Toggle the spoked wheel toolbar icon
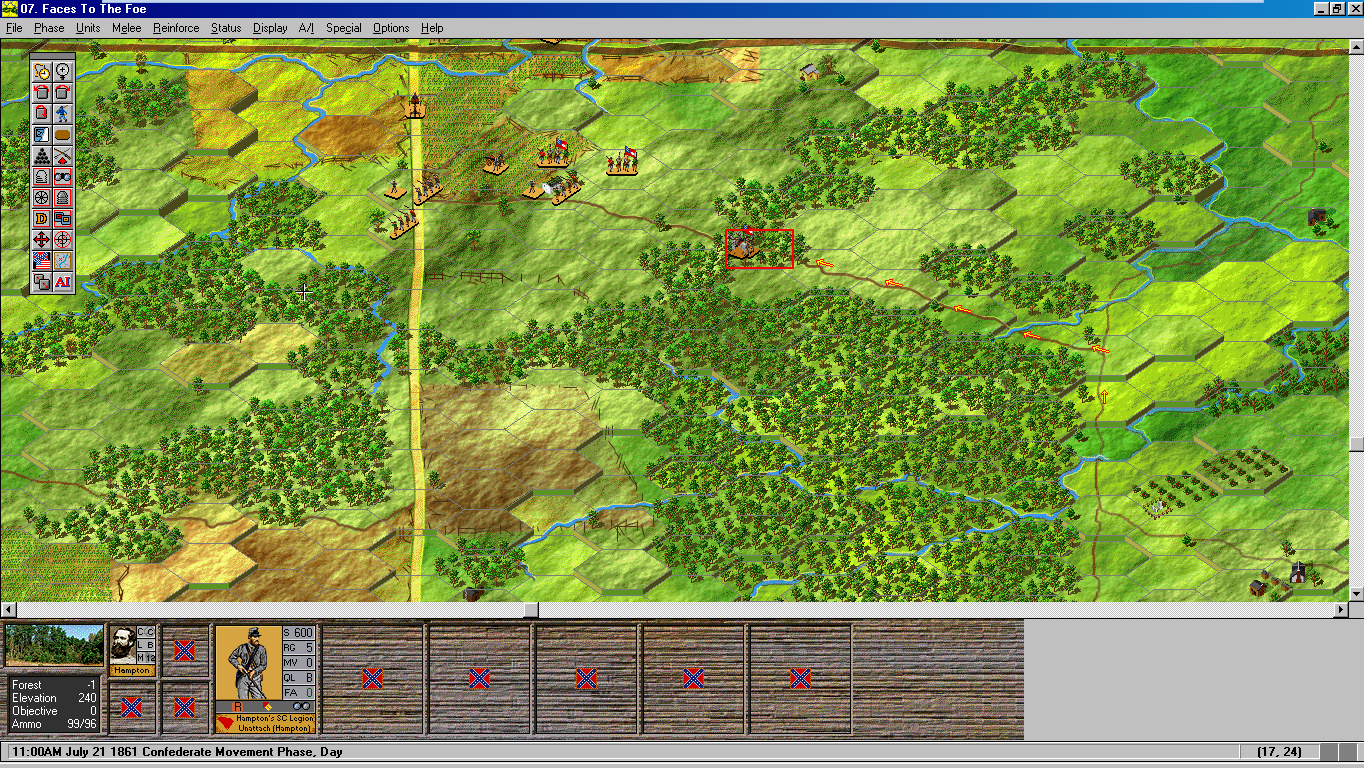Screen dimensions: 1364x768 [x=41, y=197]
